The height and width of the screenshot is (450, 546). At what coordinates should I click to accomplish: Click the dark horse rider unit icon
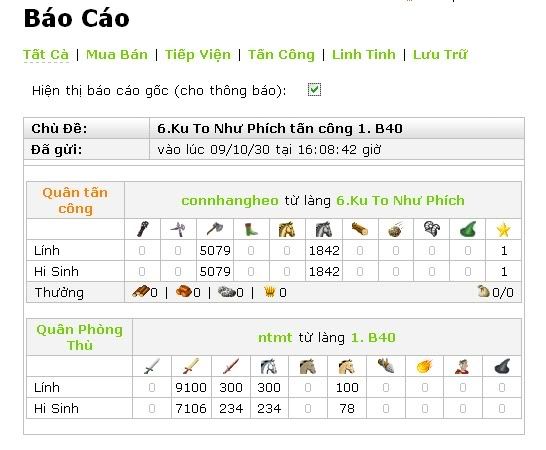(323, 229)
